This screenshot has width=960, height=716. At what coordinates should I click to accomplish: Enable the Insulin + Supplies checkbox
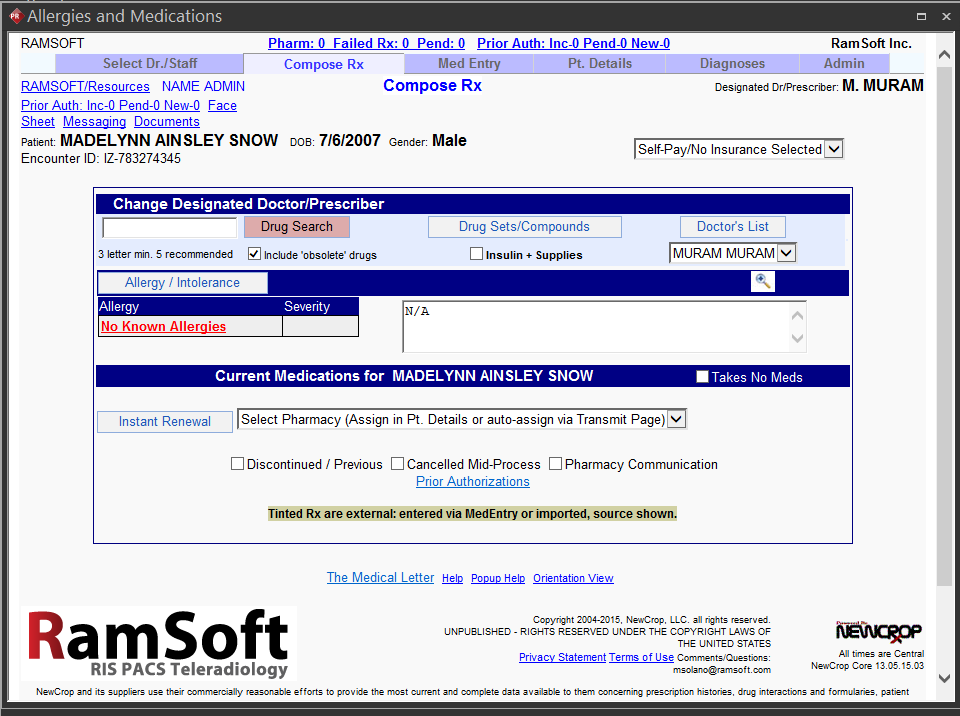point(477,254)
